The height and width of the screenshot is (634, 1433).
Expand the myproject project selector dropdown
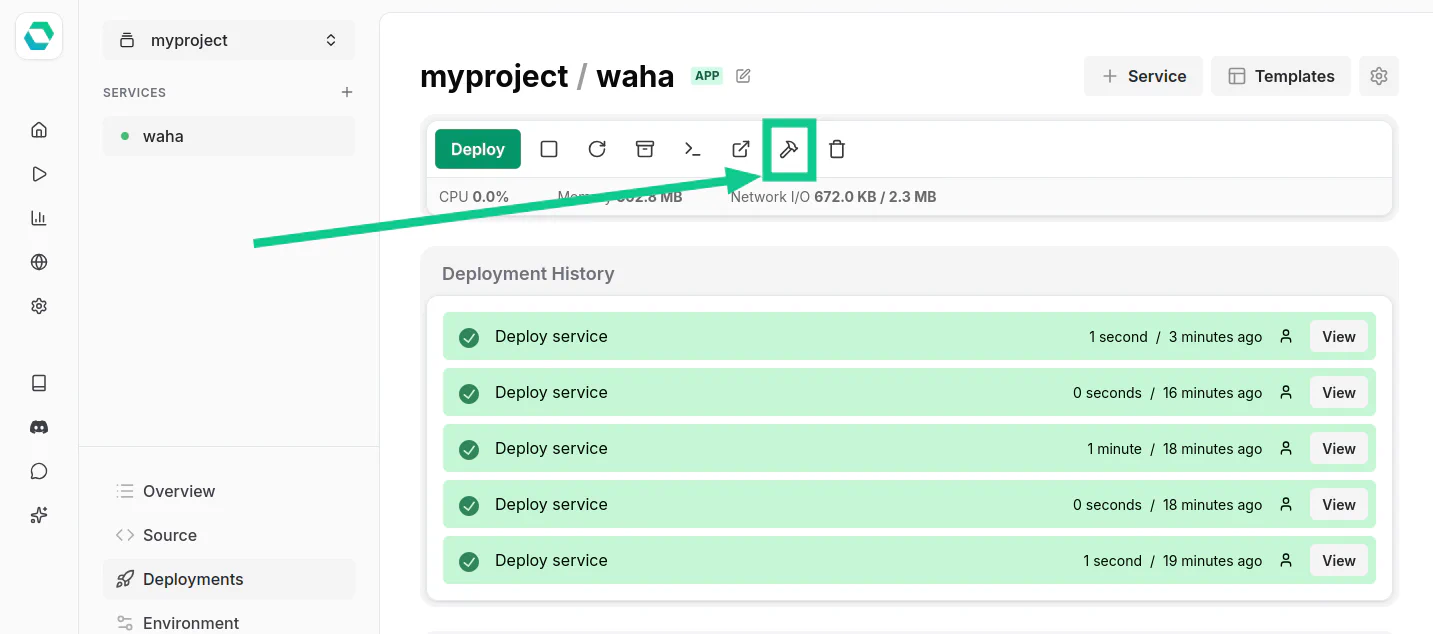click(x=229, y=41)
